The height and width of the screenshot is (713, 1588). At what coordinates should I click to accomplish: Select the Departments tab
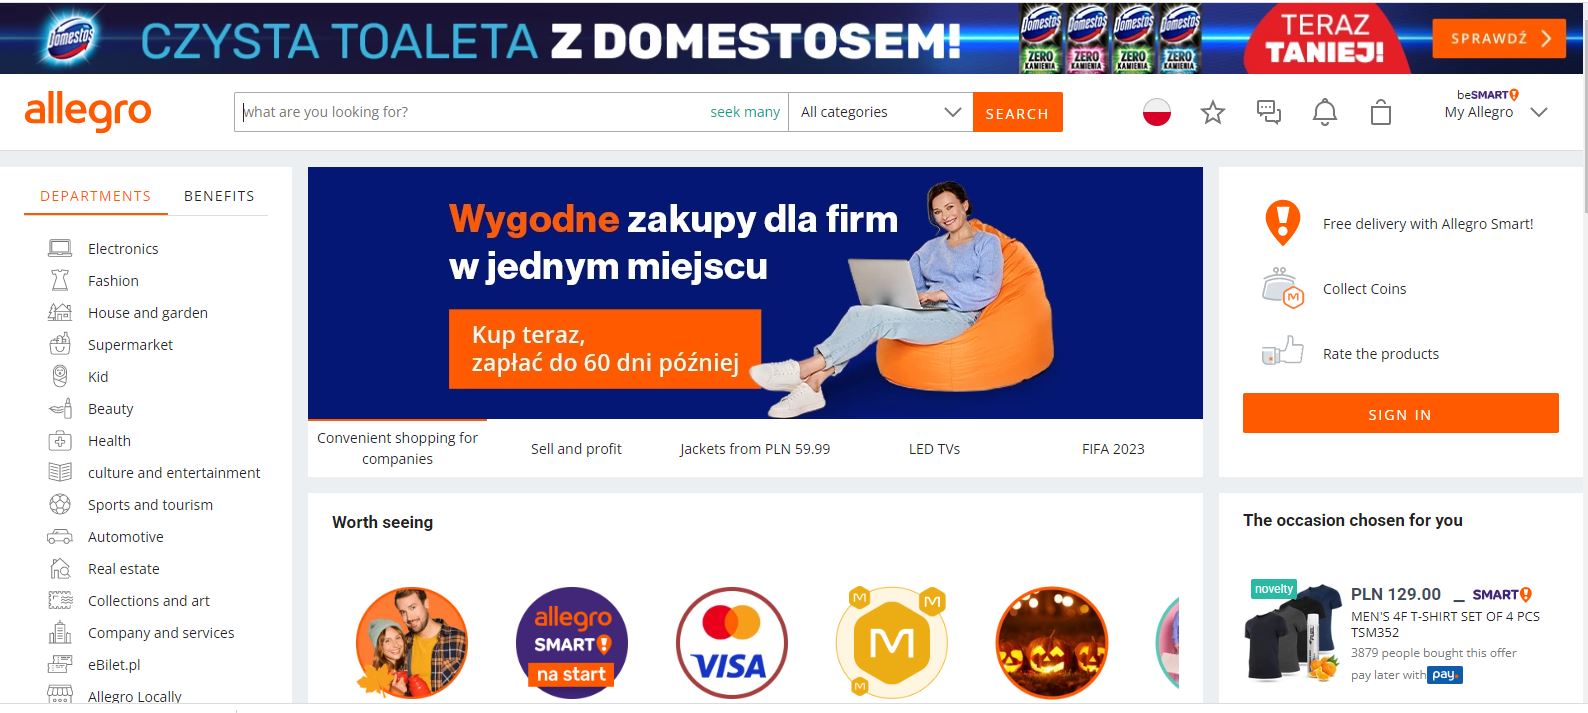(95, 196)
